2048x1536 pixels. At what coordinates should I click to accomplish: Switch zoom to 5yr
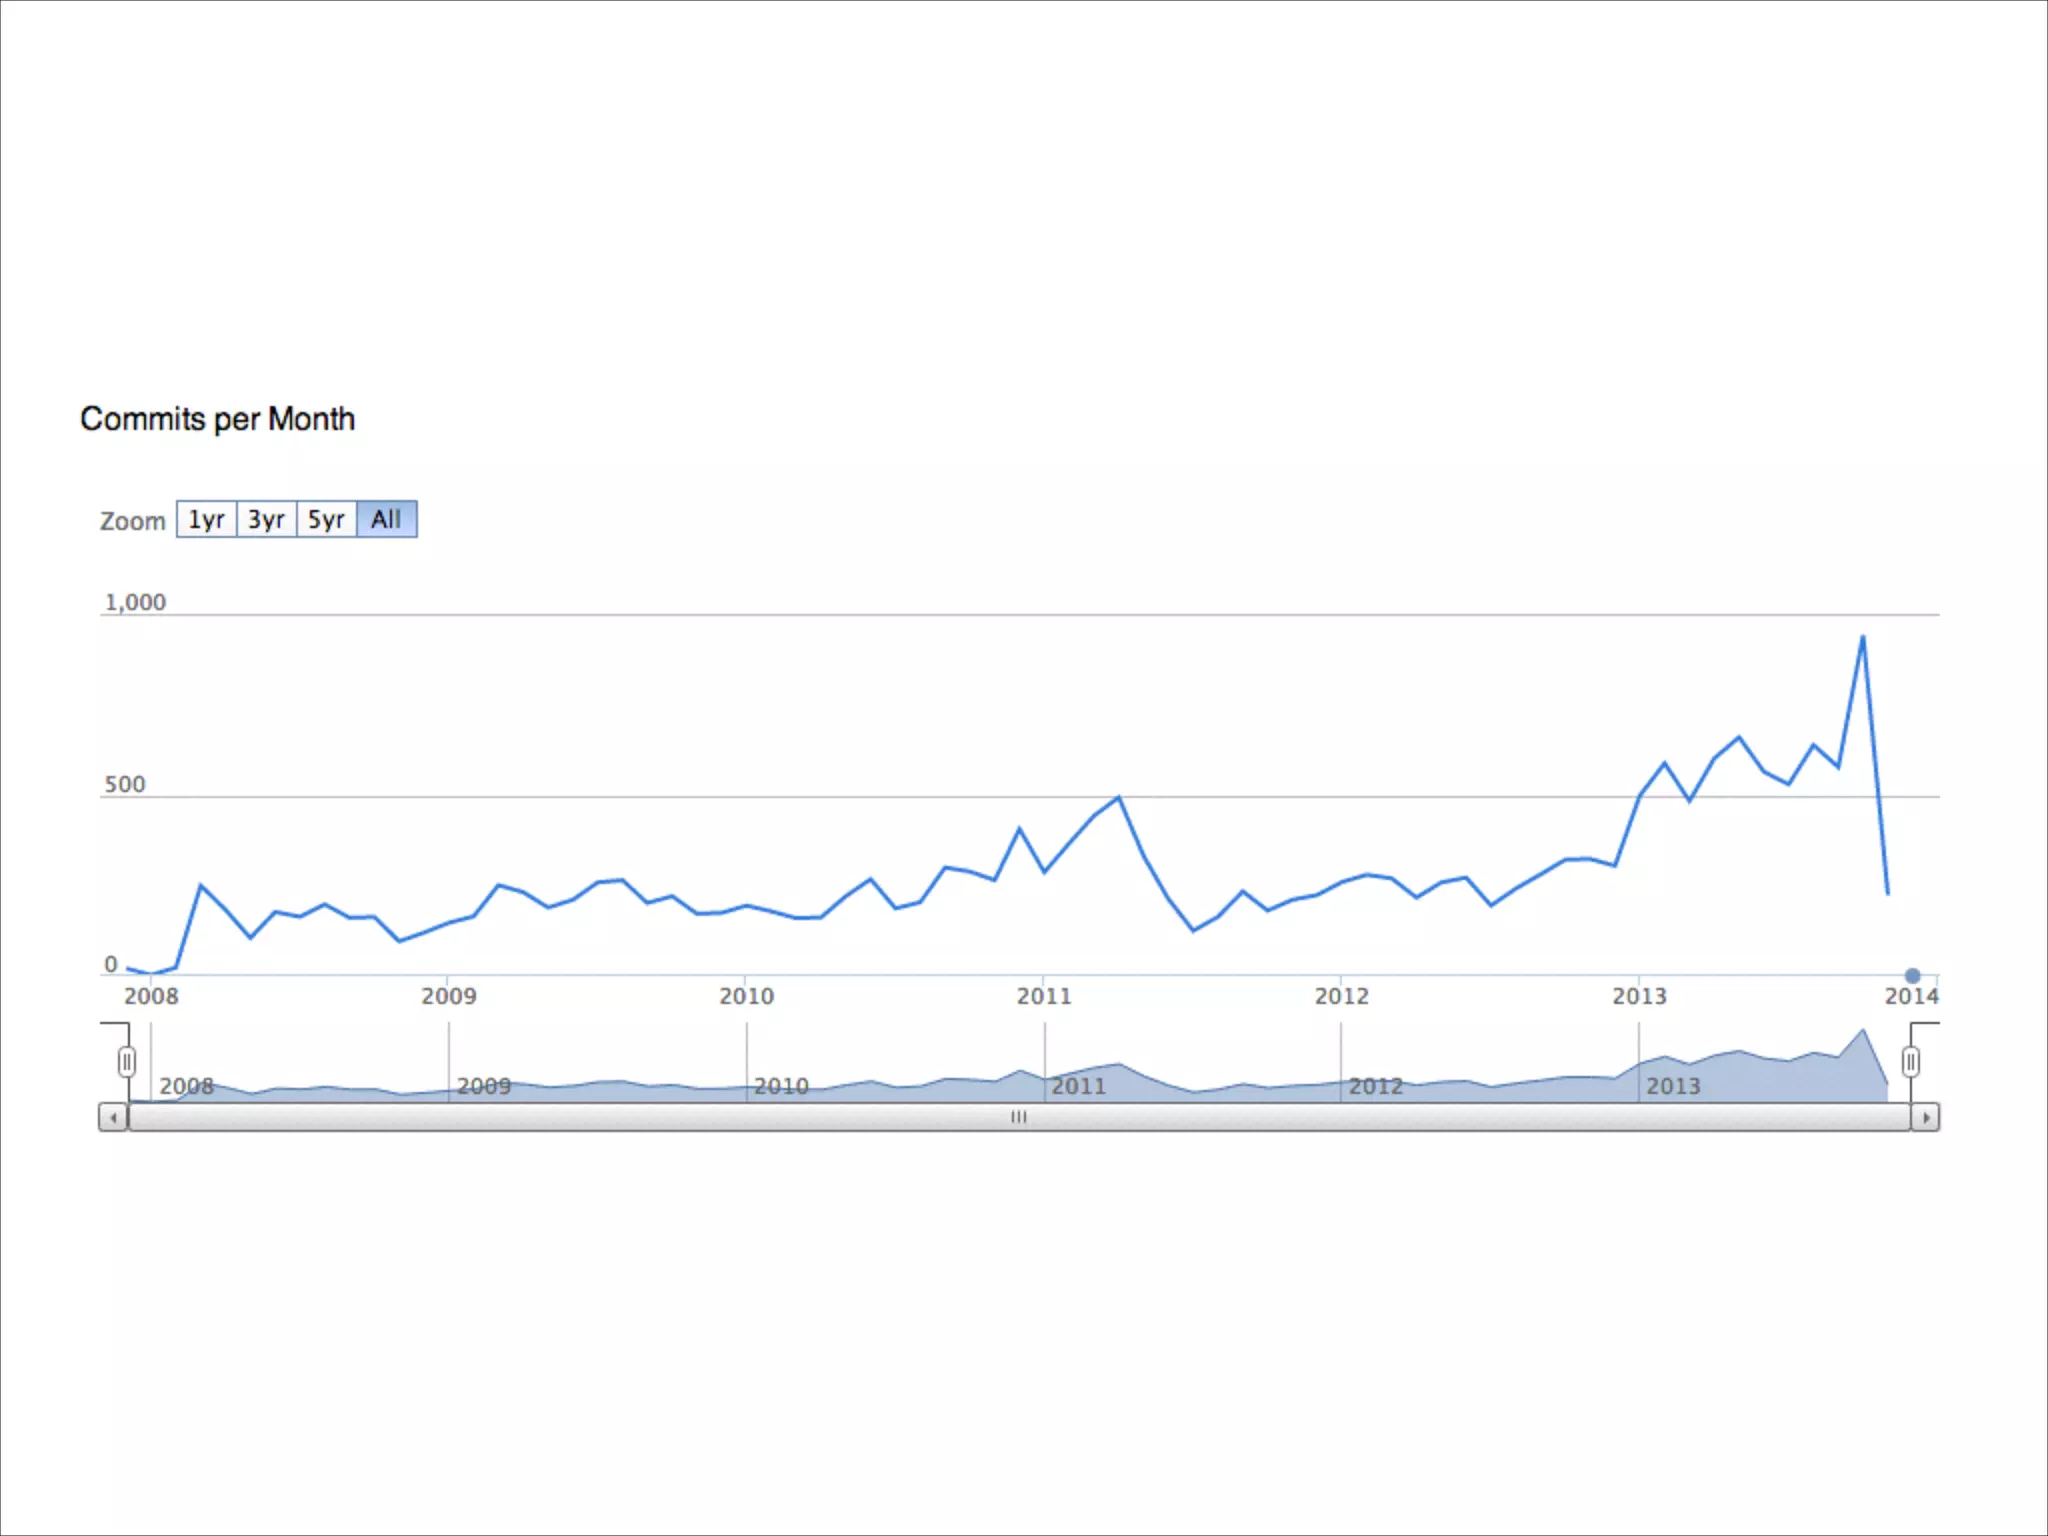[326, 519]
